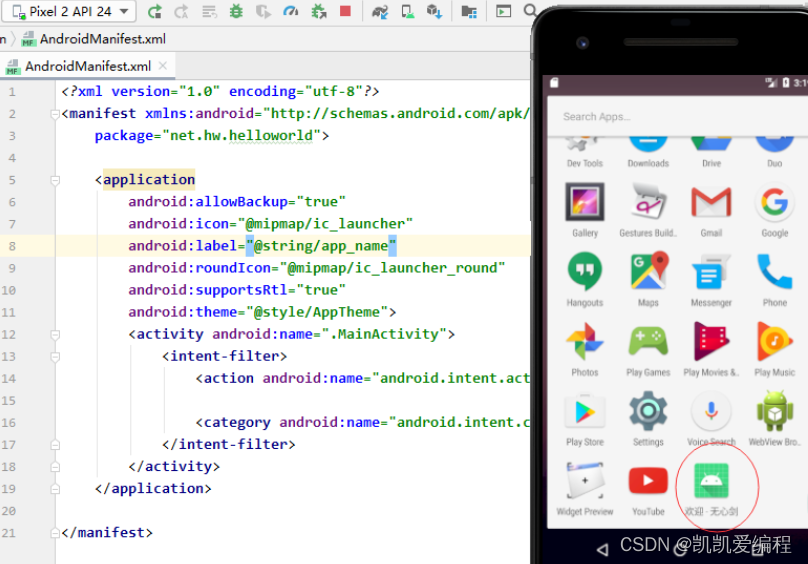Stop the running app with red square

coord(345,11)
